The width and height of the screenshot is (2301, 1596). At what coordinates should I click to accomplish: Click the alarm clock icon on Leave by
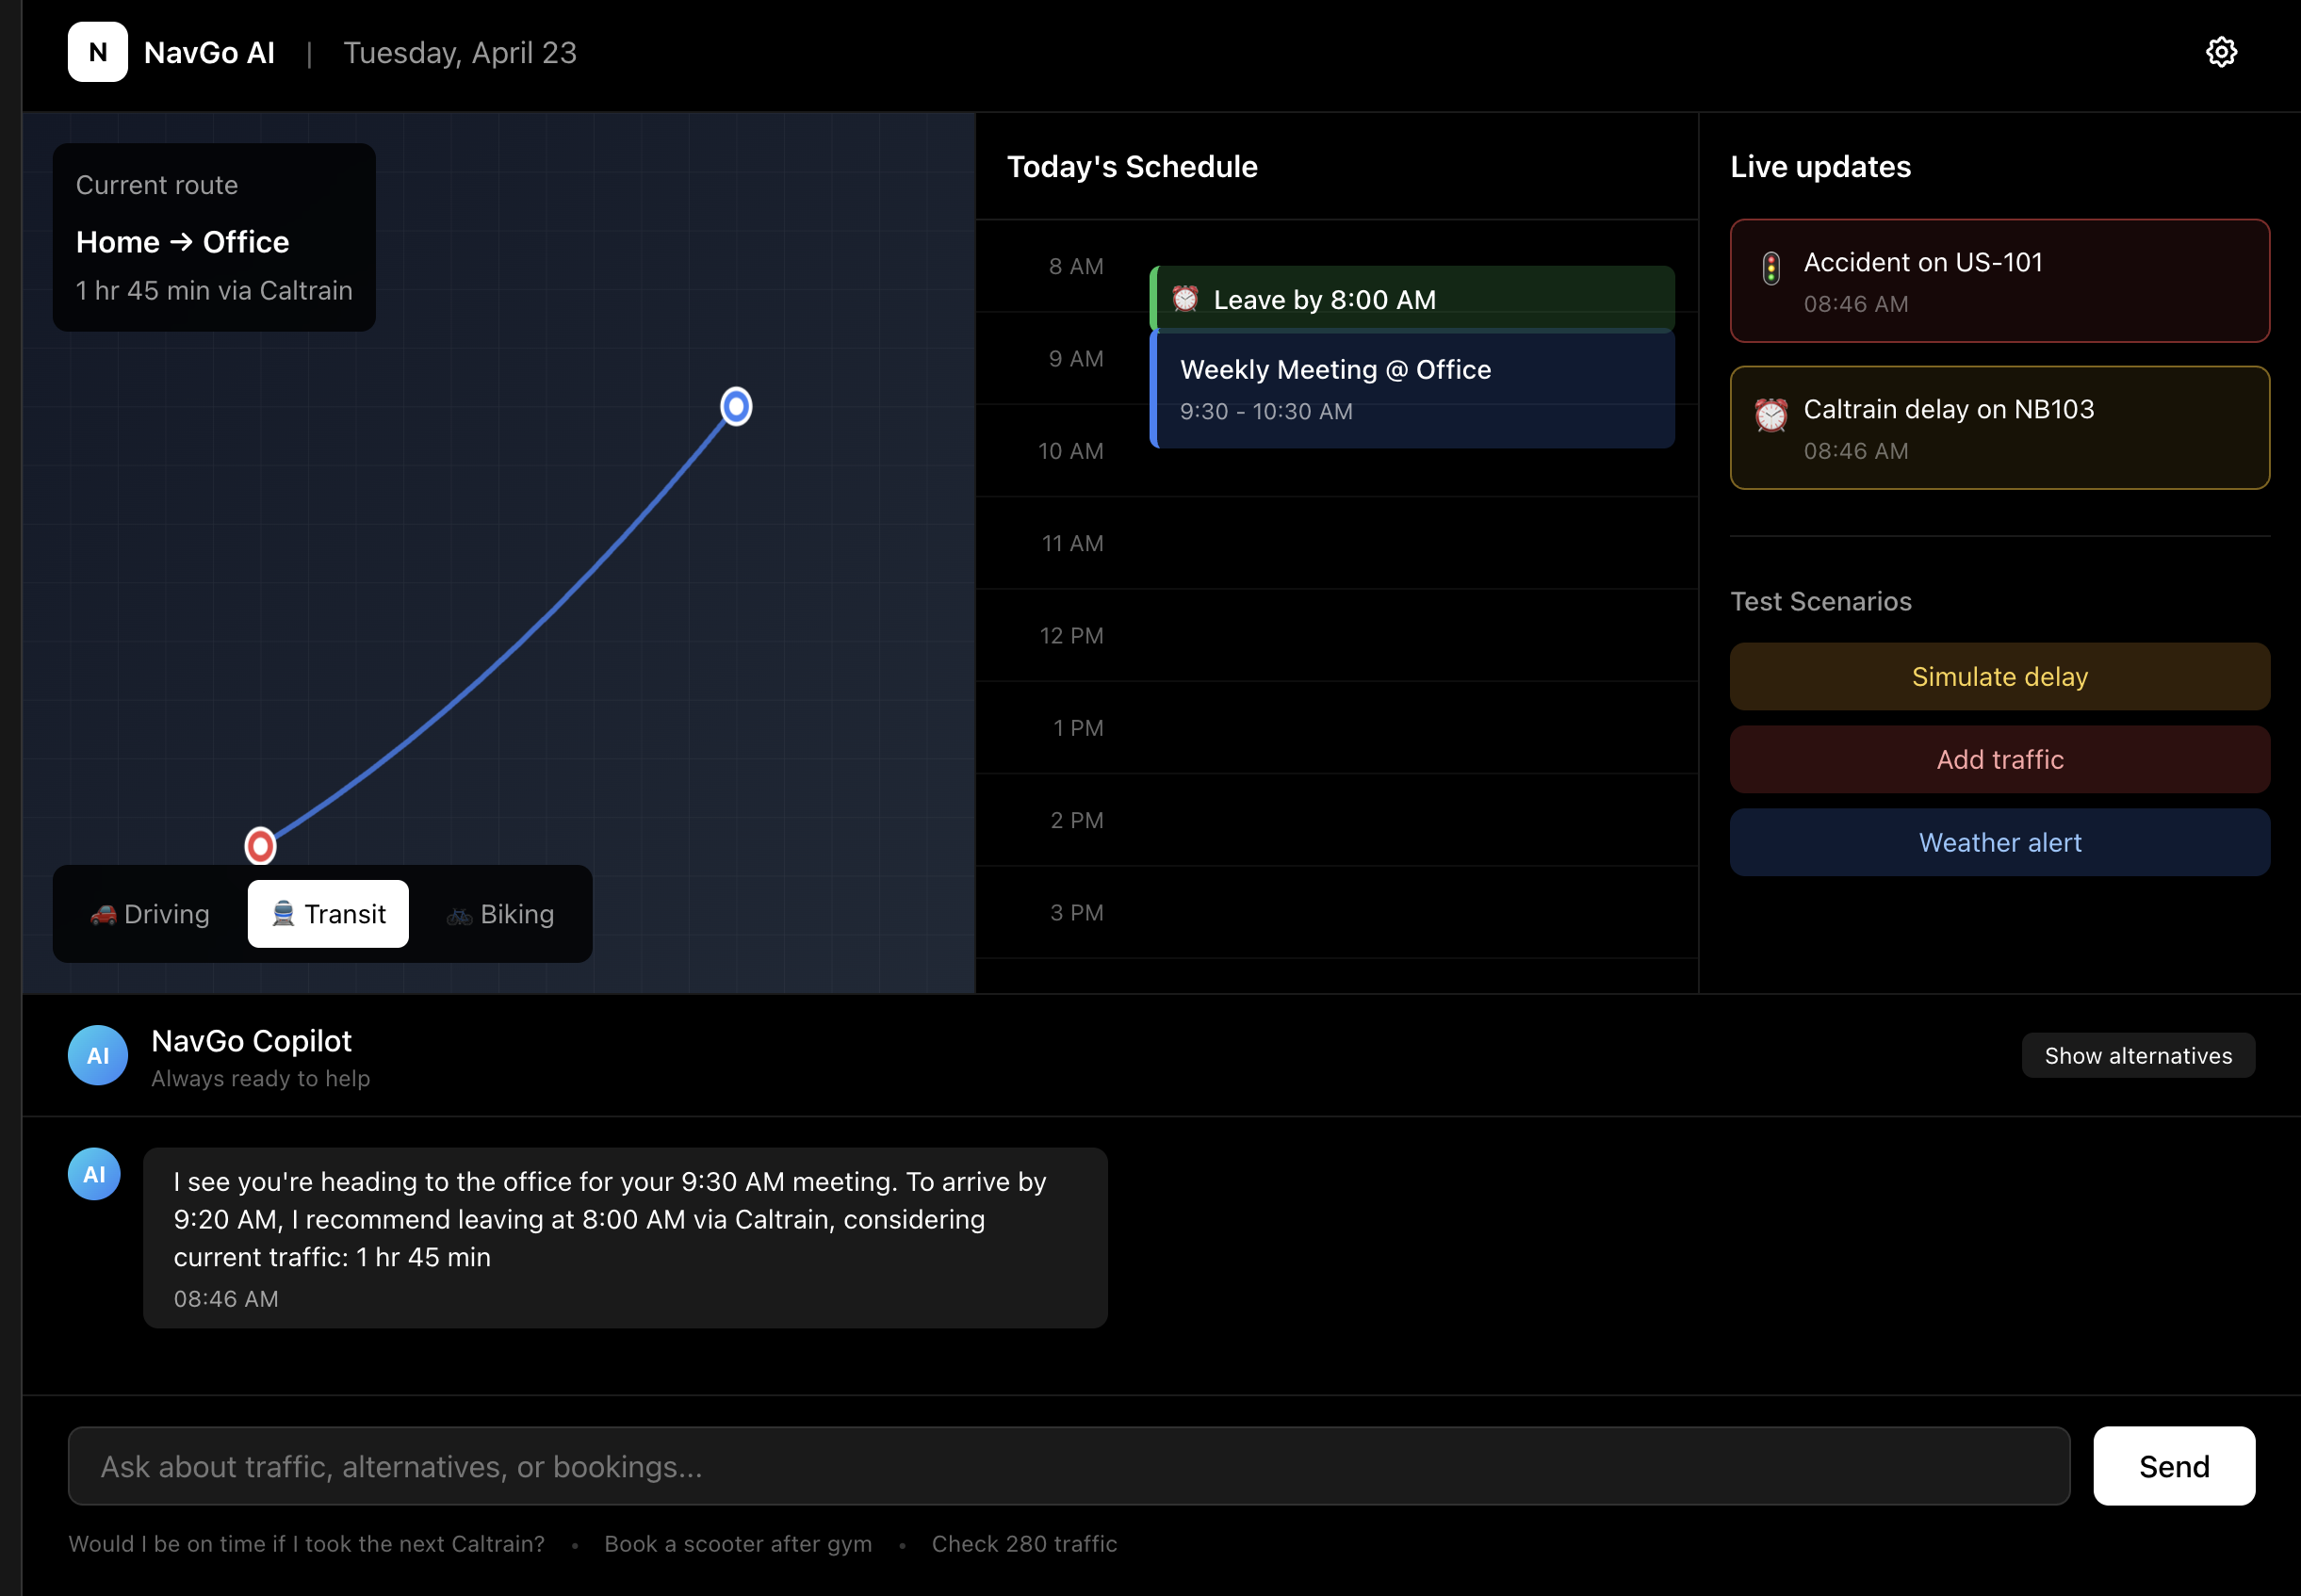pos(1184,298)
